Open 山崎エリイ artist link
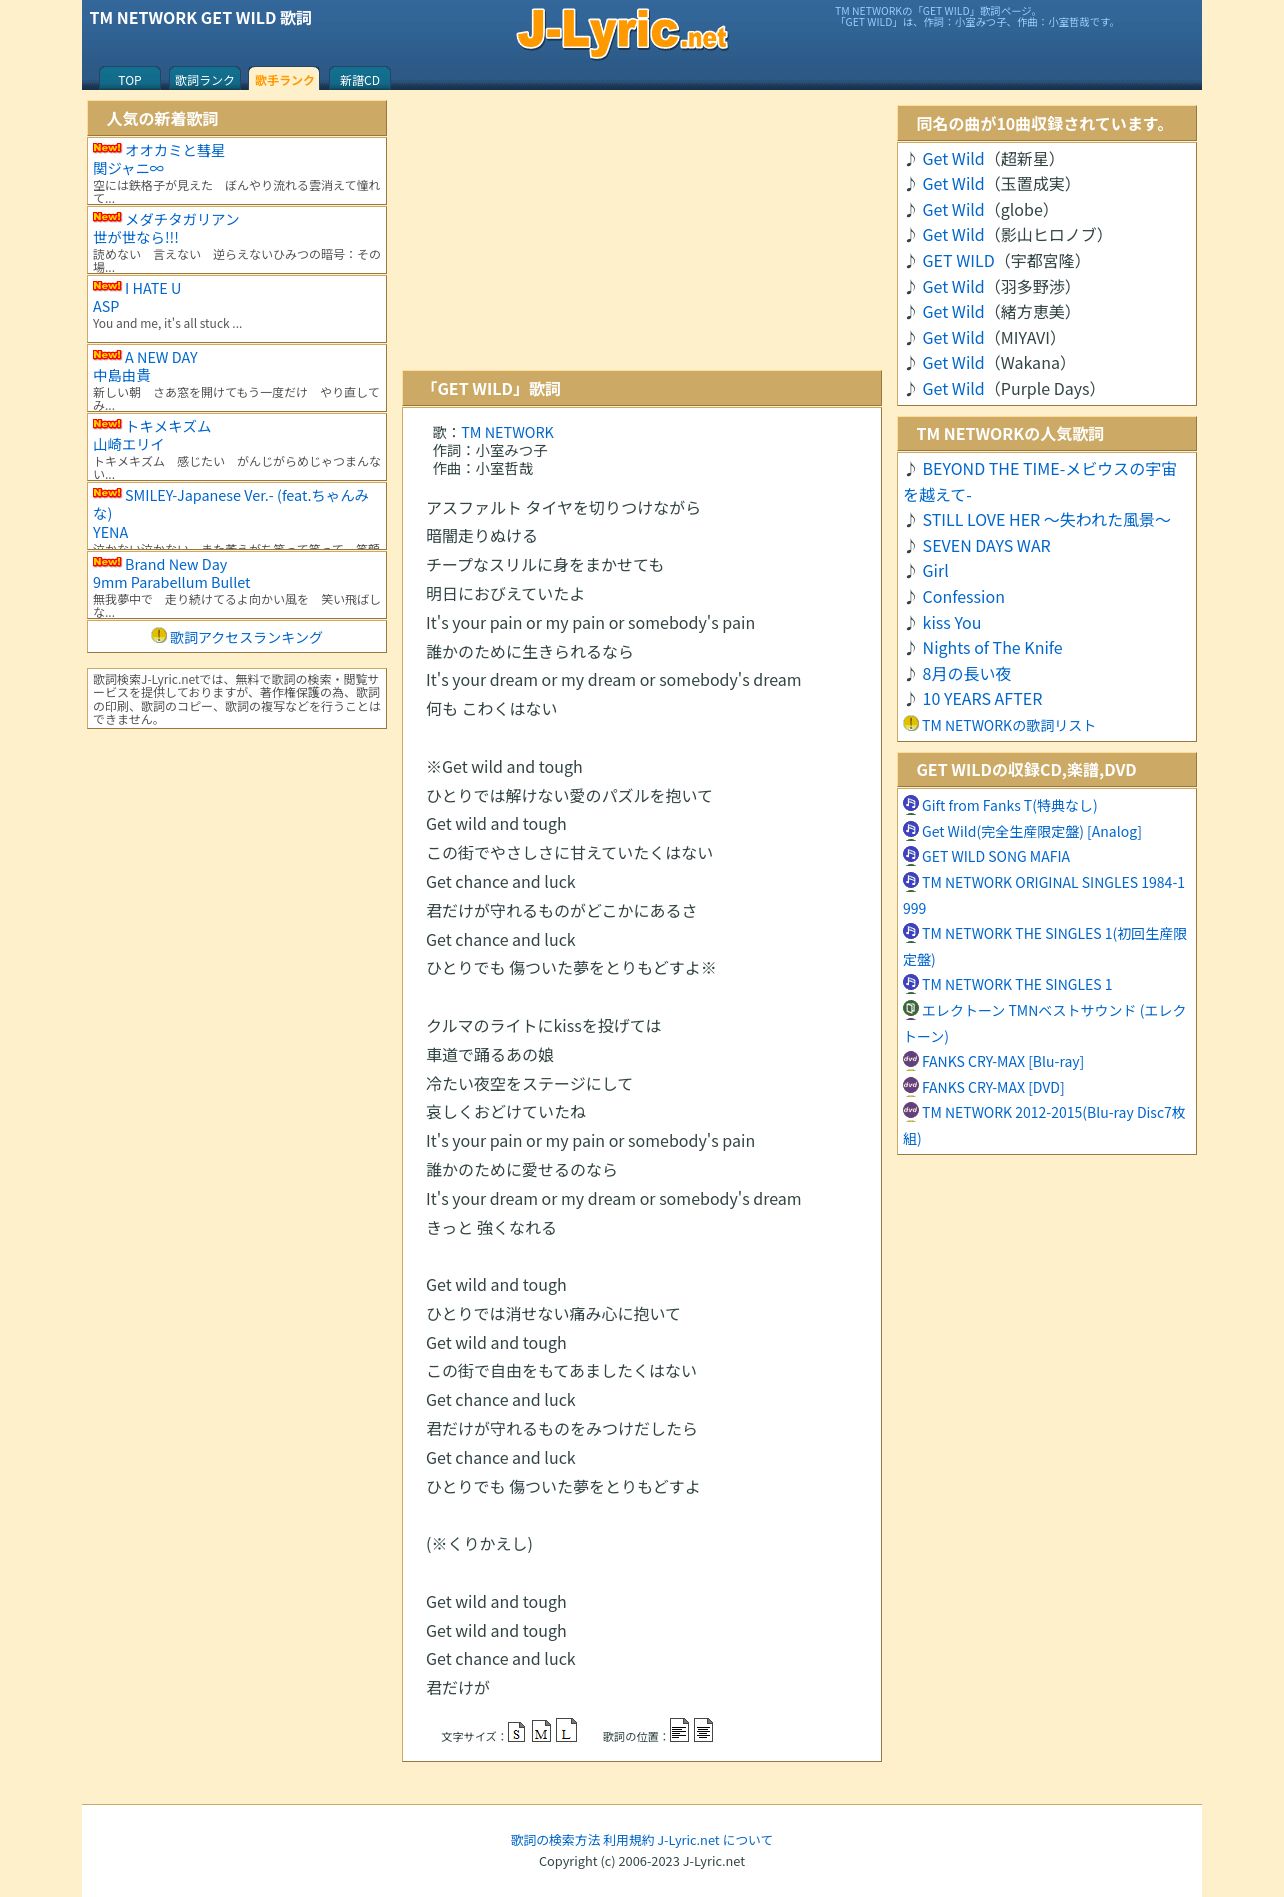The image size is (1284, 1897). tap(128, 444)
